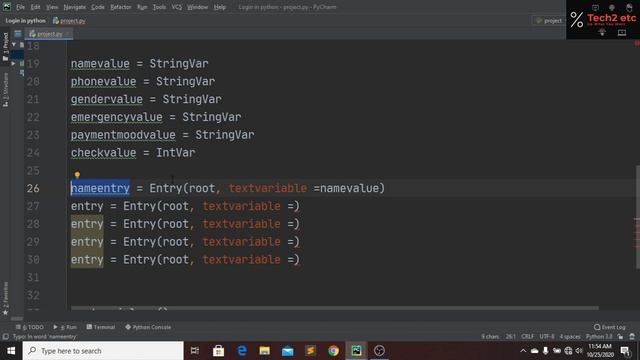Open the Project tool window stripe

[x=5, y=47]
